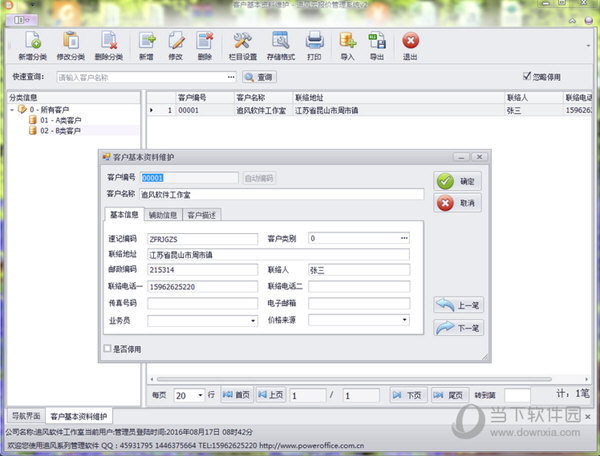The image size is (600, 456).
Task: Click the table scrollbar right arrow
Action: coord(587,379)
